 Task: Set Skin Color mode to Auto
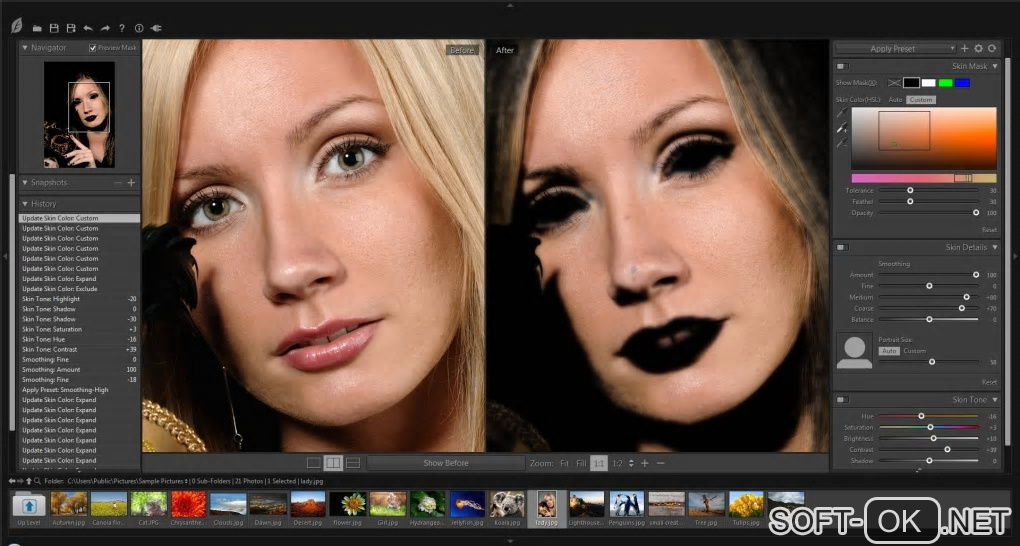click(x=896, y=100)
